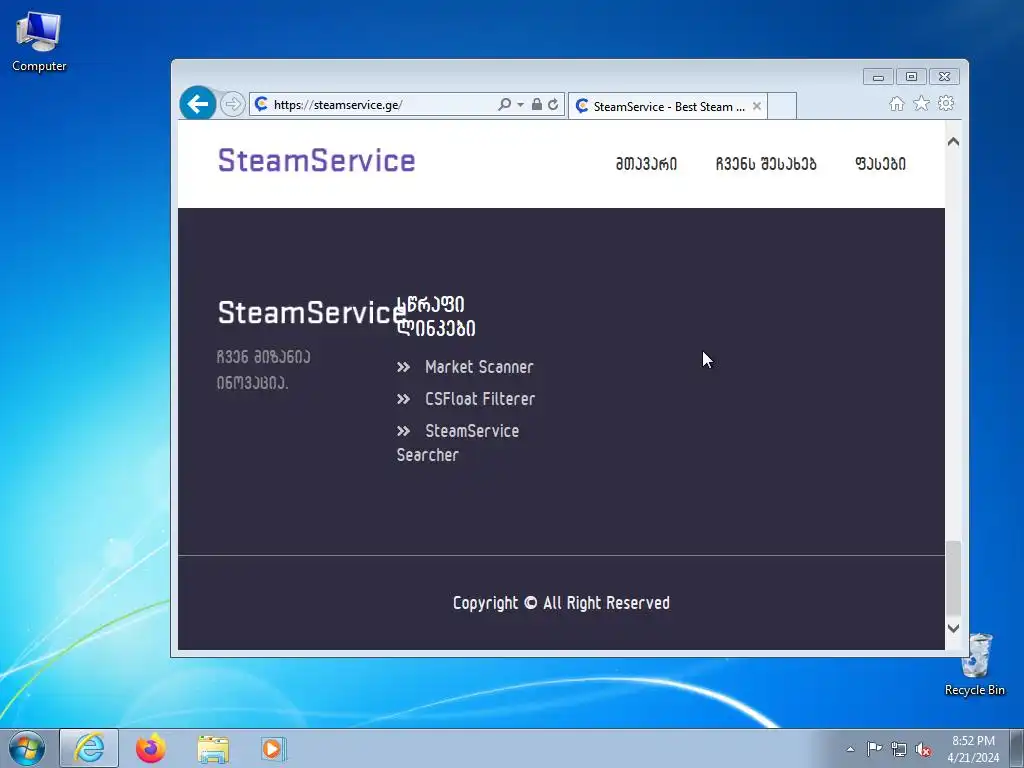This screenshot has height=768, width=1024.
Task: Click the white SteamService footer logo
Action: [312, 312]
